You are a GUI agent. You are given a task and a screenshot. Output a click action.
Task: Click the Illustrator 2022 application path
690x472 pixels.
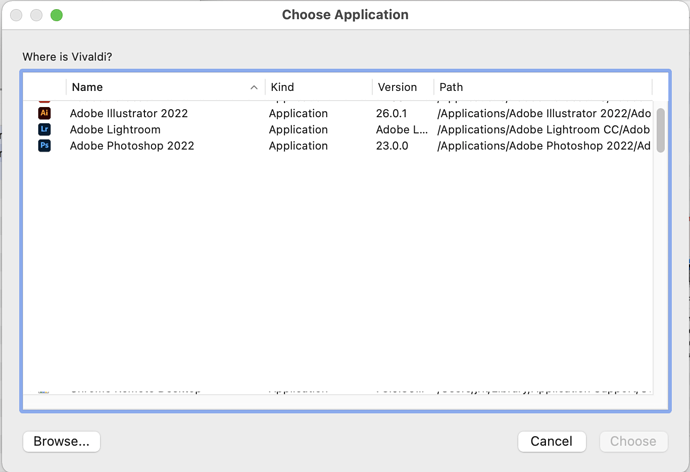click(544, 113)
